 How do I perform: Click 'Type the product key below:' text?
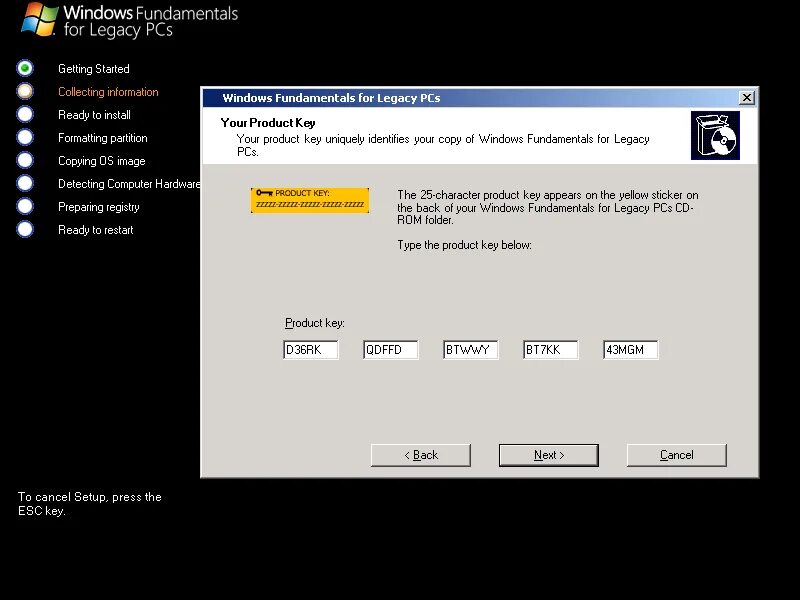pos(464,245)
